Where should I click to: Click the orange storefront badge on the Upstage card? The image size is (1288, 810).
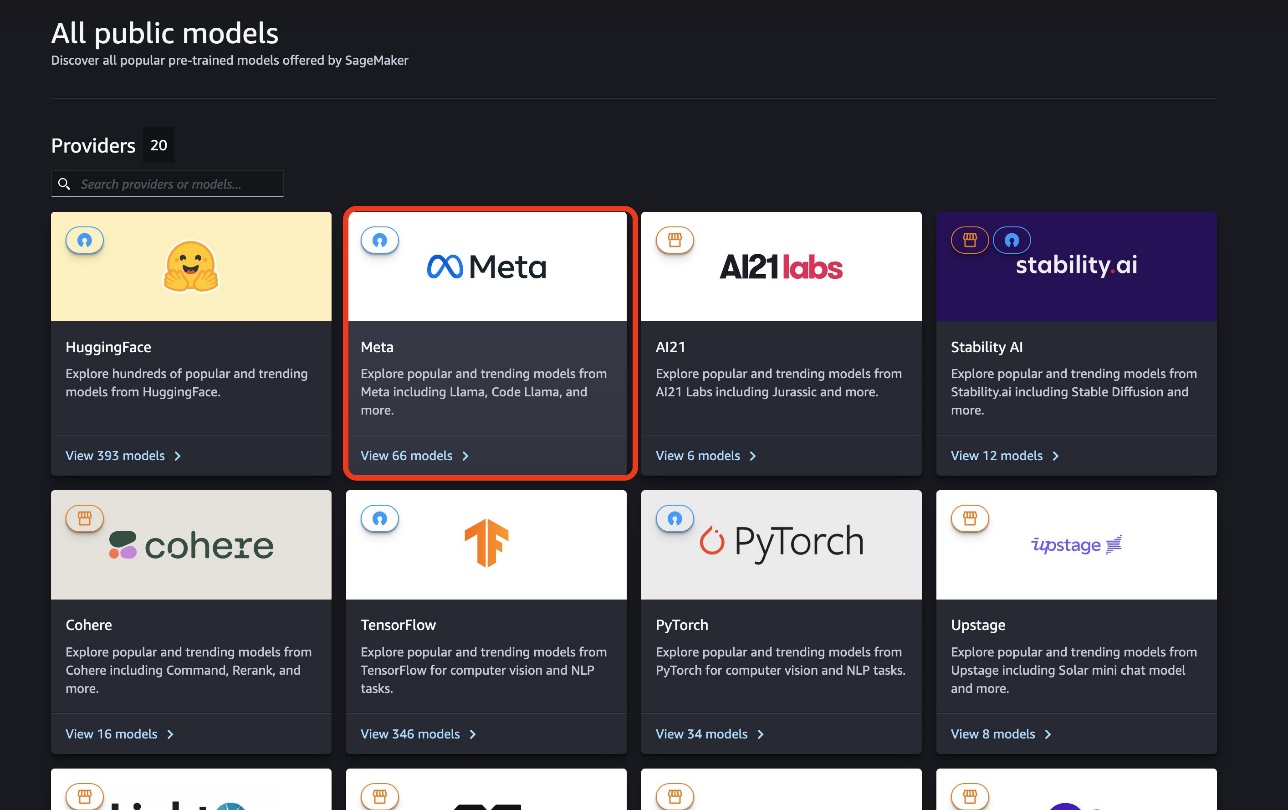coord(970,518)
